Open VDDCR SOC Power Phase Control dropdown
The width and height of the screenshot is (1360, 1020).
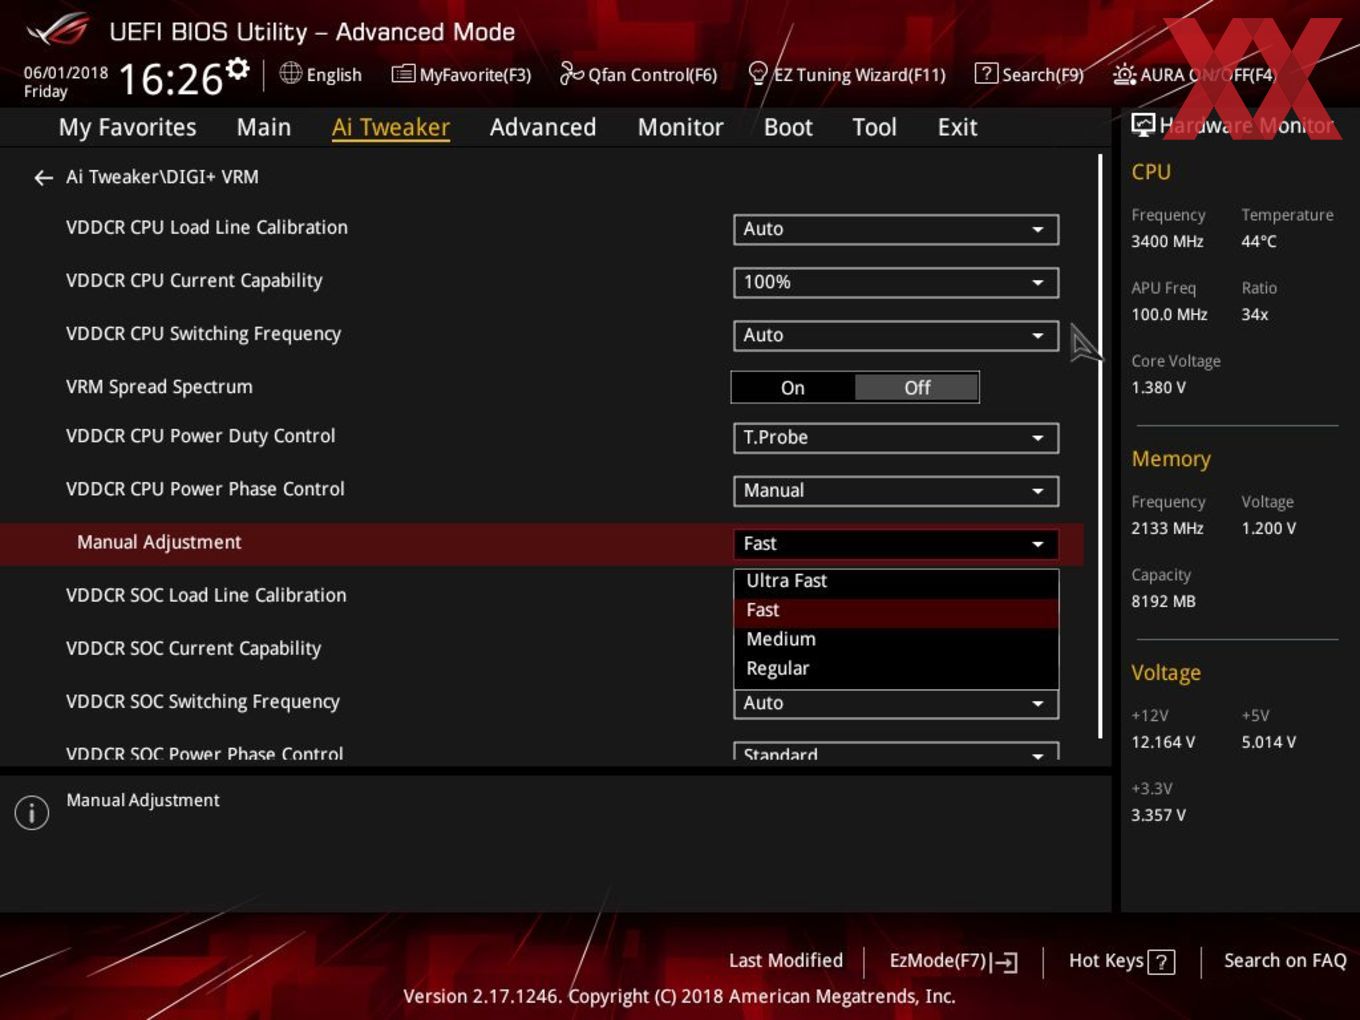point(896,753)
